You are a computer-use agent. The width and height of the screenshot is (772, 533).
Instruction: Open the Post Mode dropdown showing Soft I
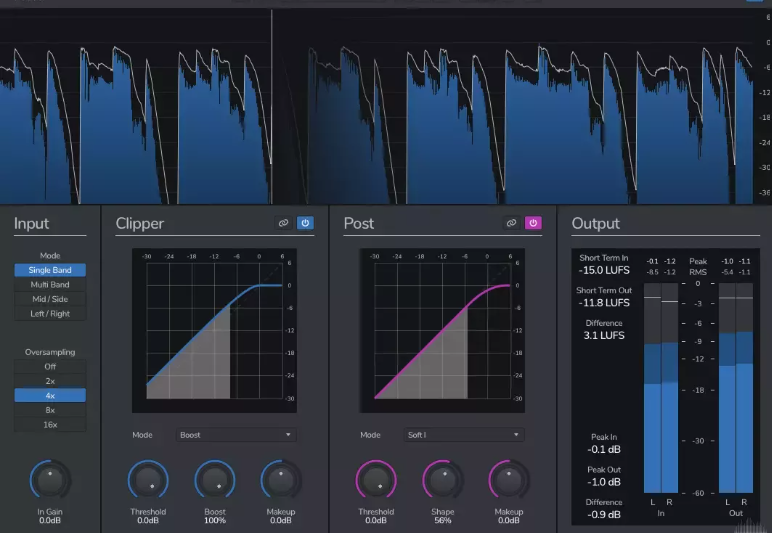[463, 435]
